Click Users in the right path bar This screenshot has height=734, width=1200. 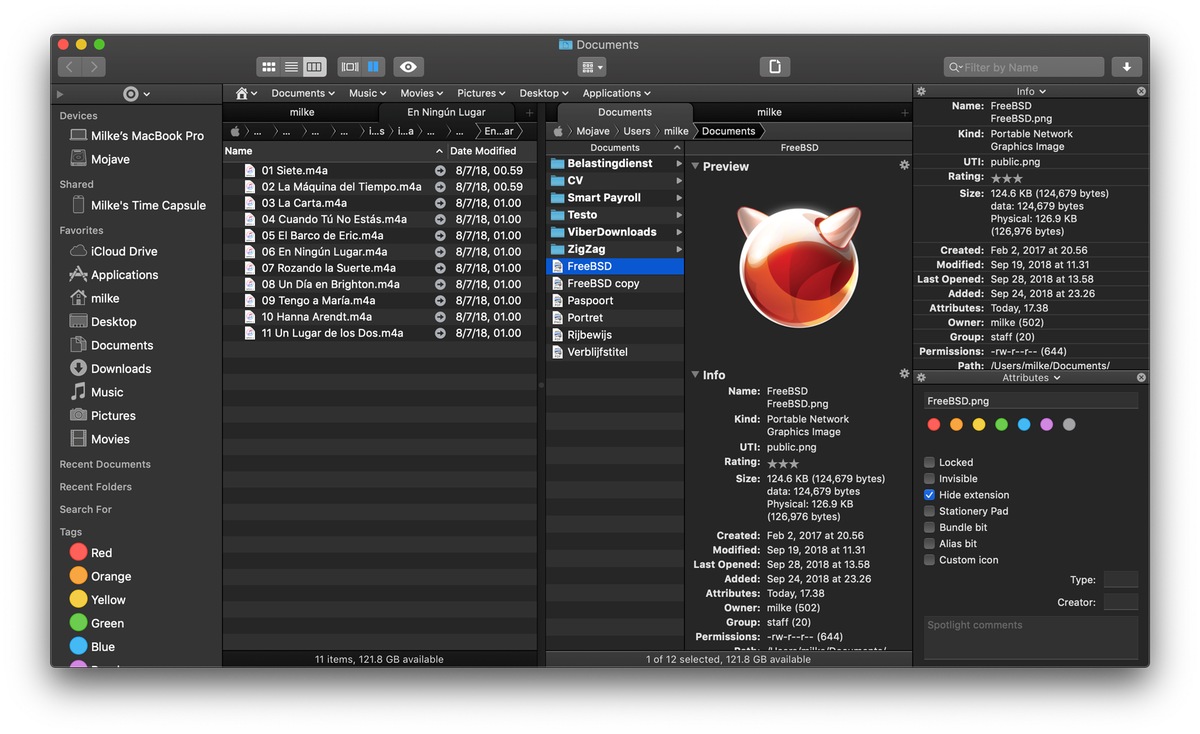coord(637,131)
